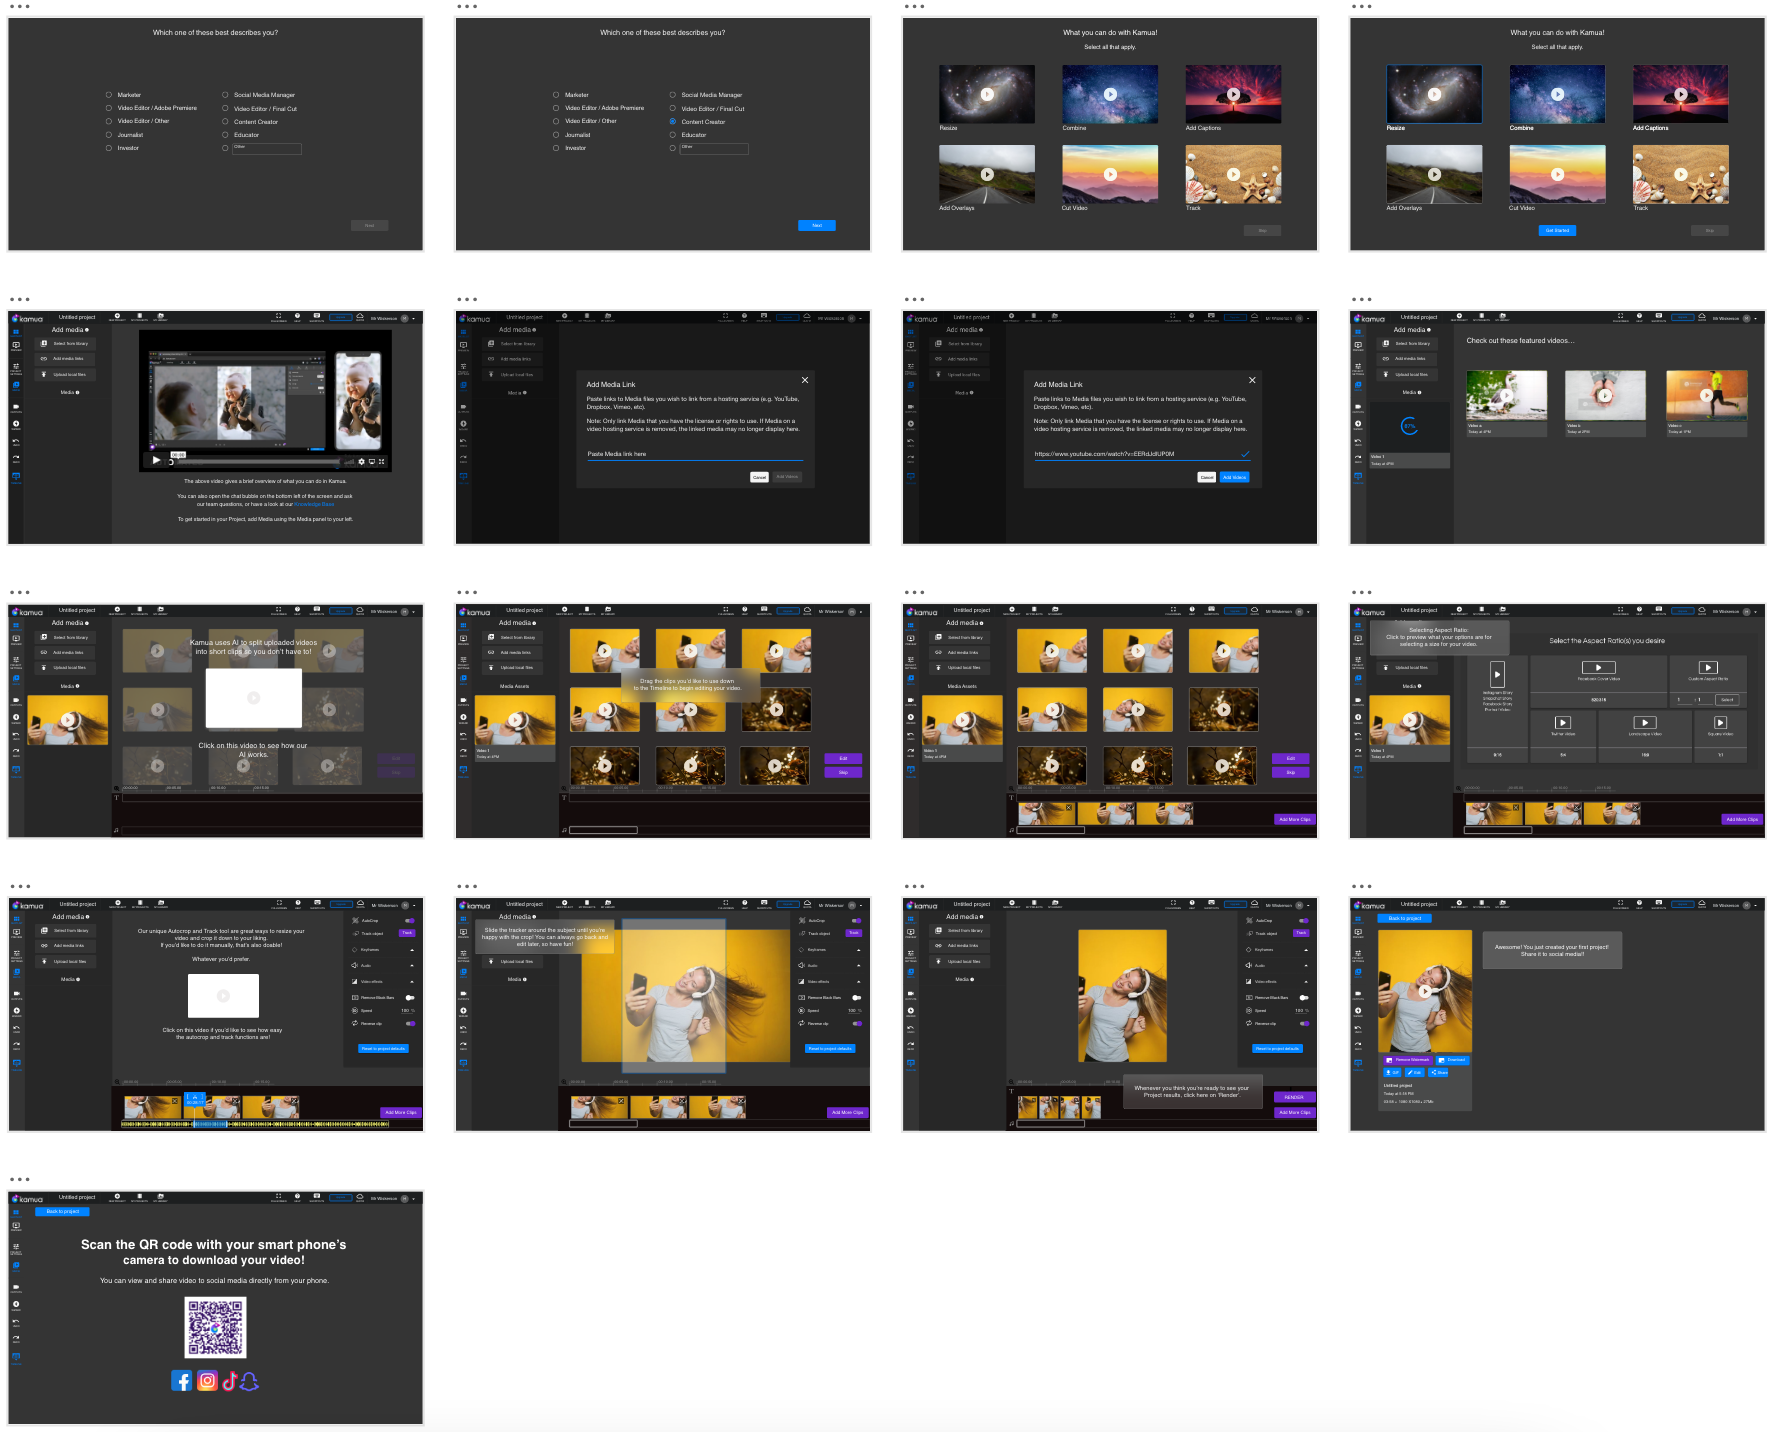This screenshot has height=1432, width=1776.
Task: Click Speed icon on 'Our unique Autocrop' screen
Action: pos(355,1010)
